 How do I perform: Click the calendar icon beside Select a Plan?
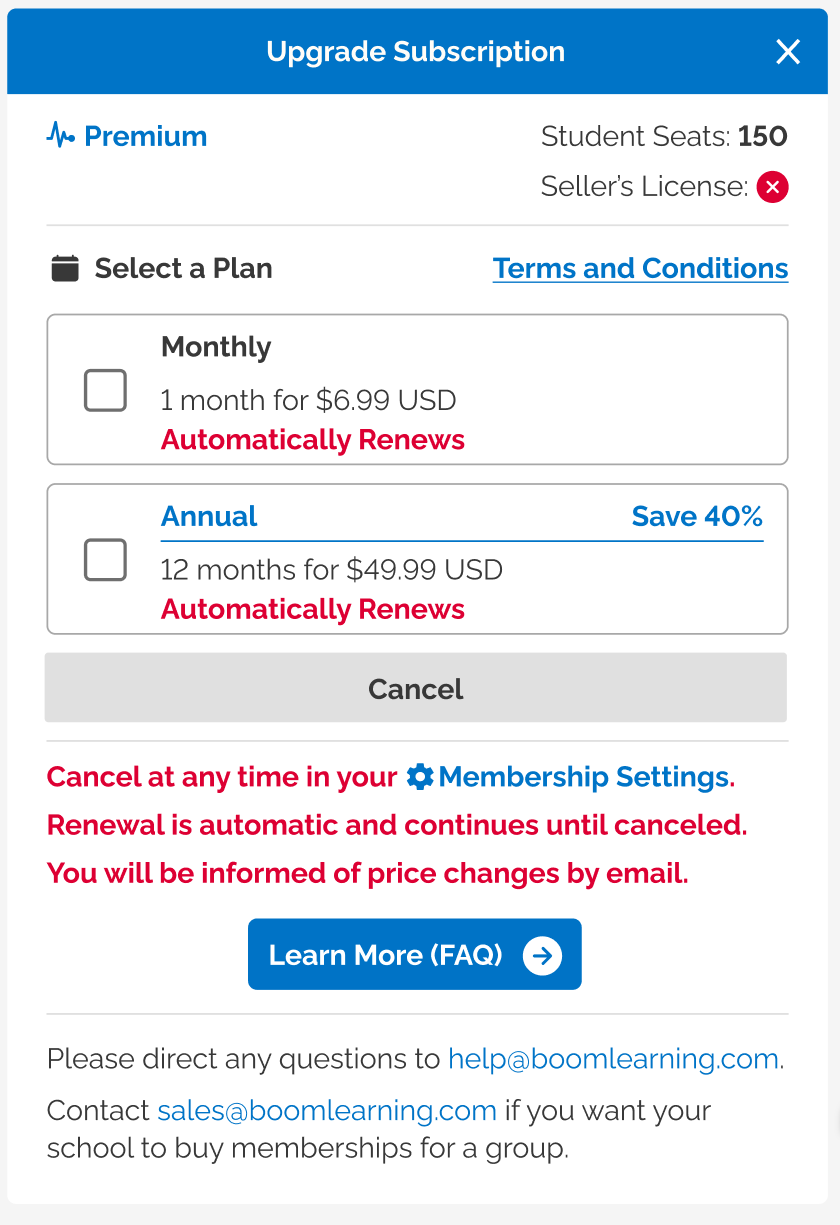point(65,268)
